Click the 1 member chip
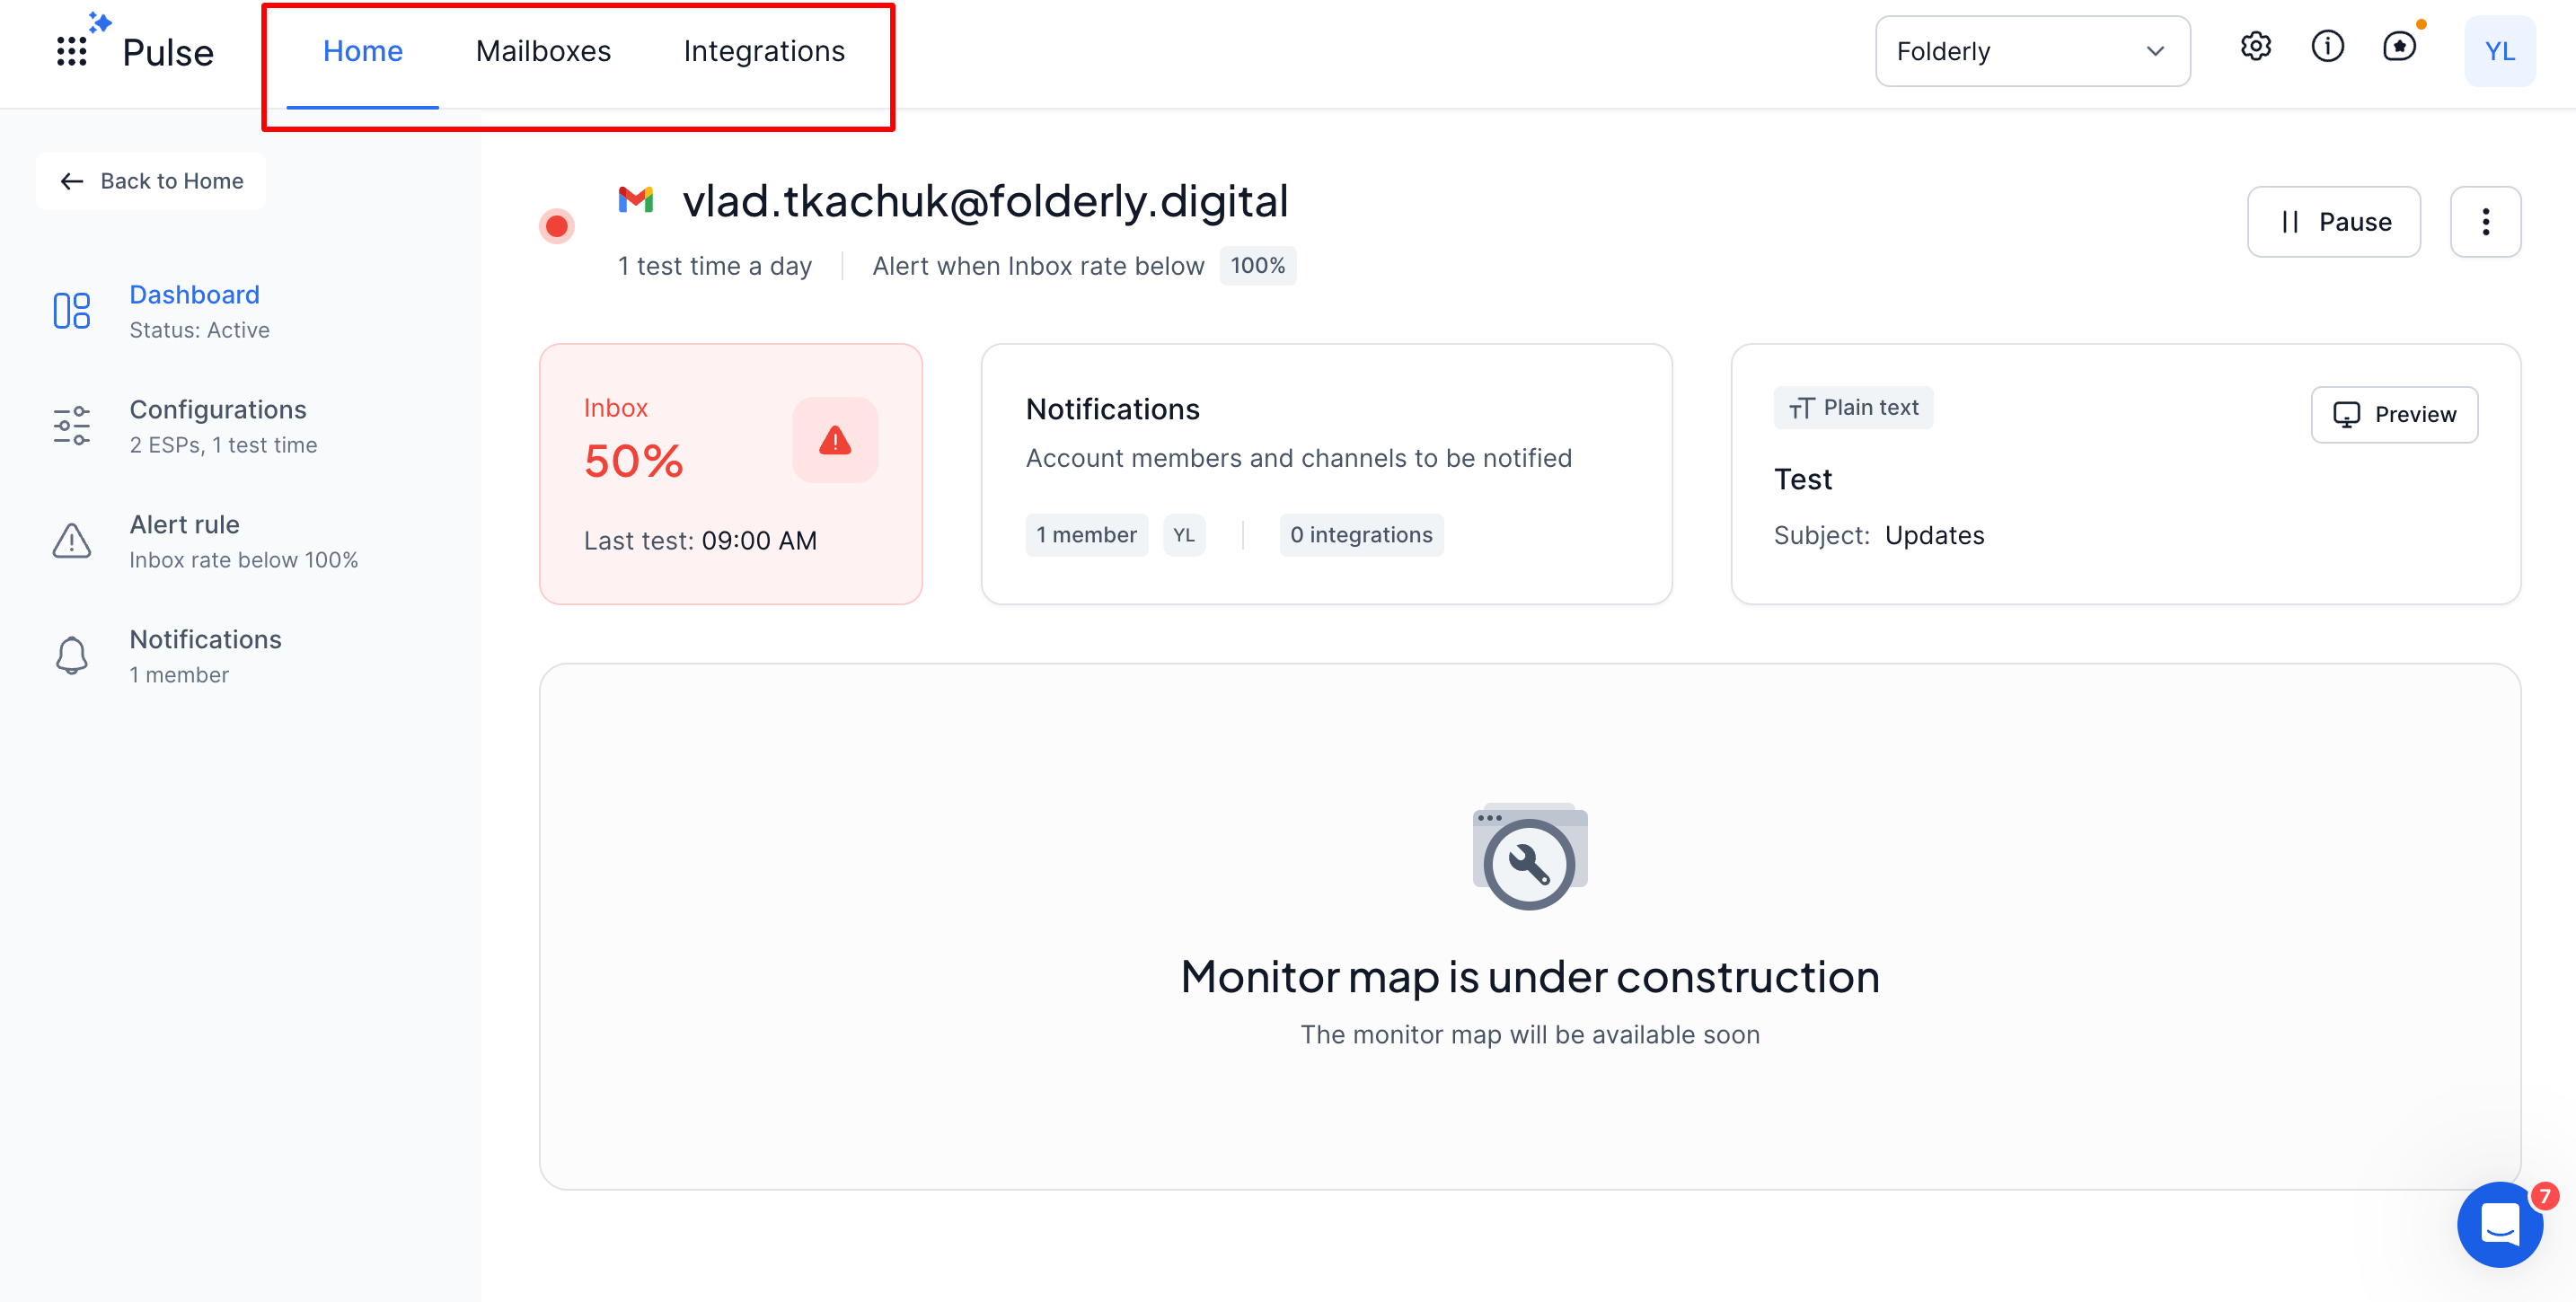Image resolution: width=2576 pixels, height=1302 pixels. pyautogui.click(x=1086, y=535)
